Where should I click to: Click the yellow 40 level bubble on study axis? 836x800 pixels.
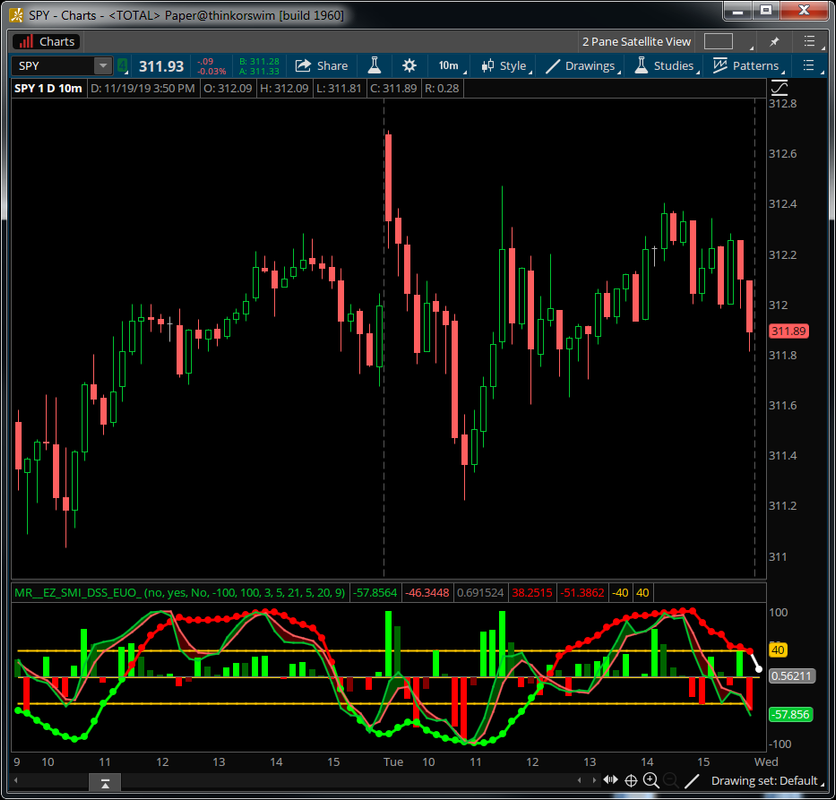778,650
